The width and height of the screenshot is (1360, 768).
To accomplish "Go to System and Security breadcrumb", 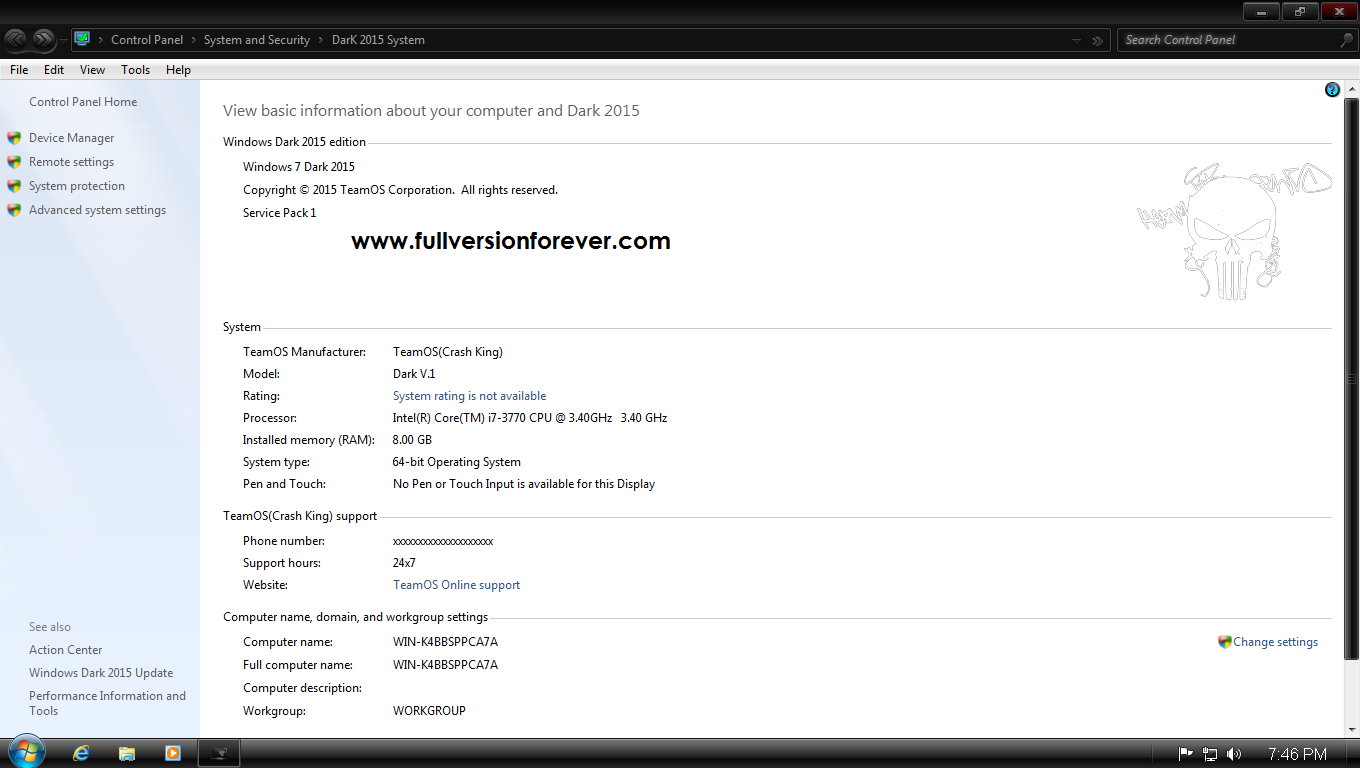I will tap(257, 40).
